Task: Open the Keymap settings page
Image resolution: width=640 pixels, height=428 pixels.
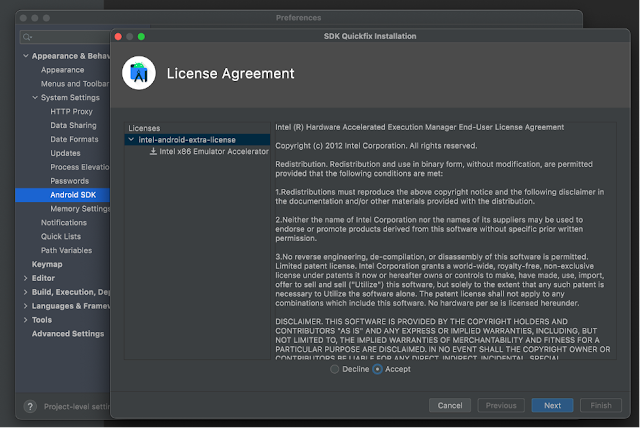Action: (x=47, y=264)
